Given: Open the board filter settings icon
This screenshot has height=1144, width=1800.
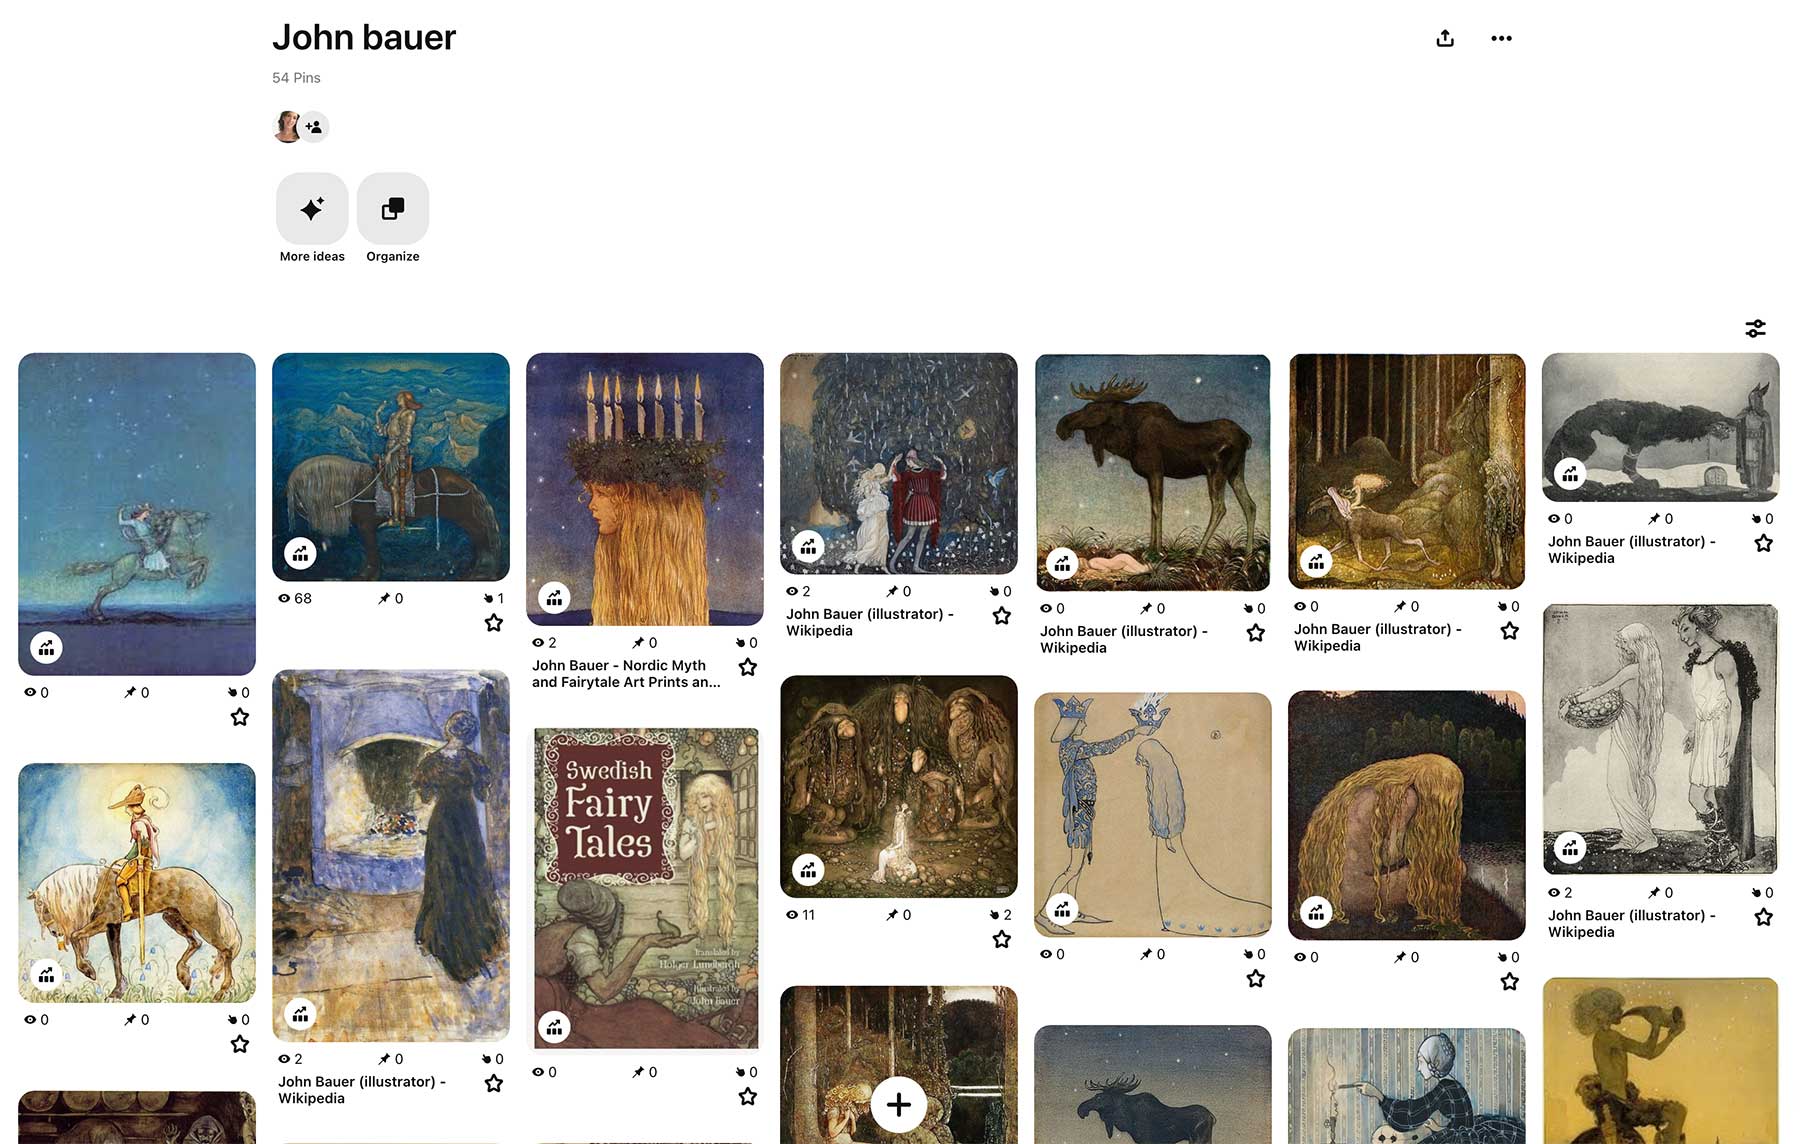Looking at the screenshot, I should click(x=1755, y=328).
